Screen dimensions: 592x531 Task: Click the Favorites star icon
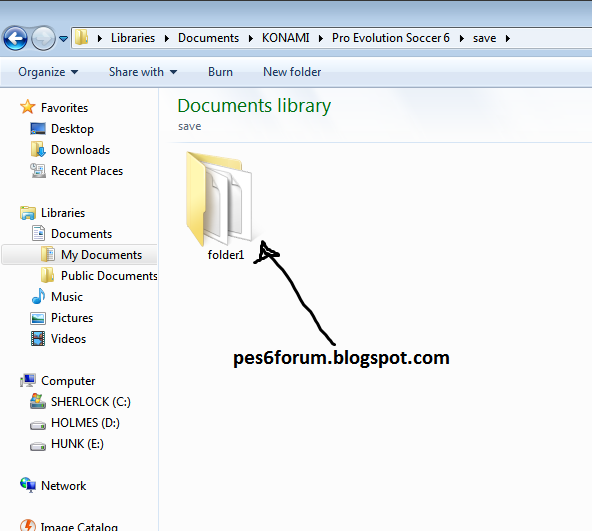pyautogui.click(x=28, y=107)
